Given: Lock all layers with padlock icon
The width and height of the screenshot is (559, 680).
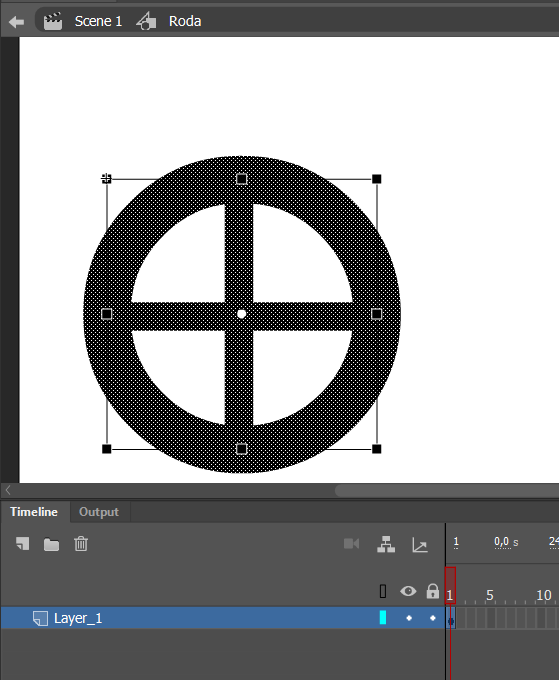Looking at the screenshot, I should pyautogui.click(x=432, y=591).
